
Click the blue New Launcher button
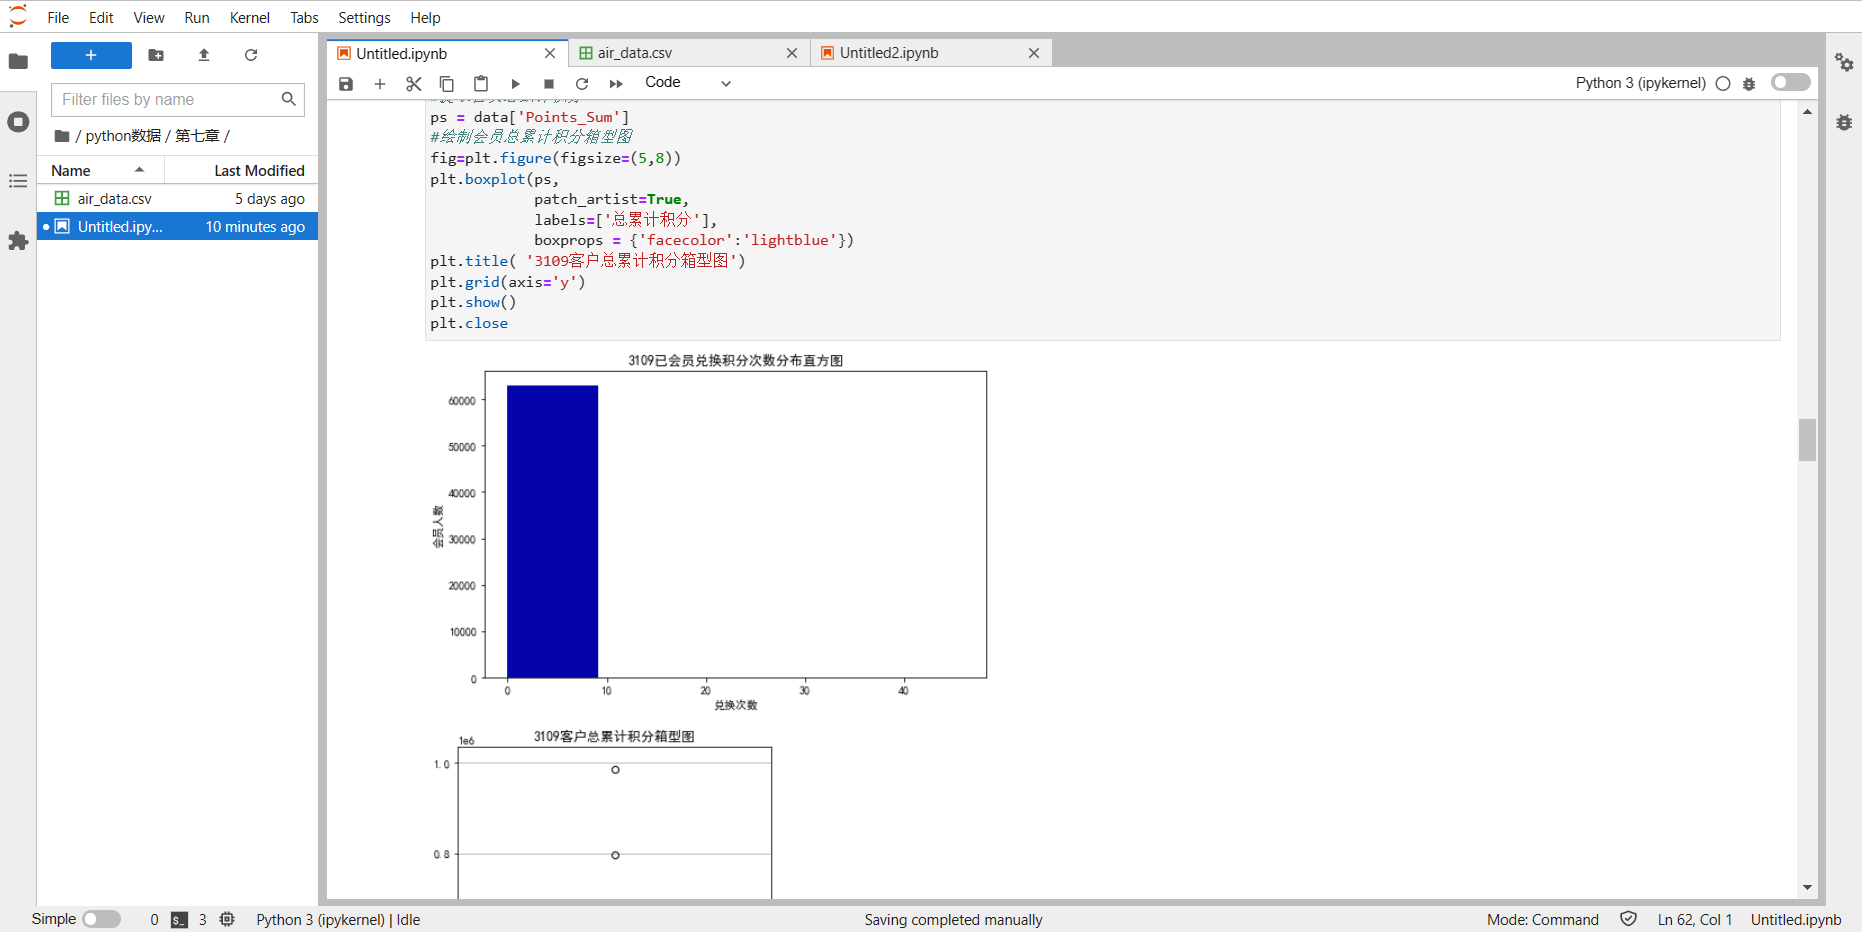coord(91,55)
